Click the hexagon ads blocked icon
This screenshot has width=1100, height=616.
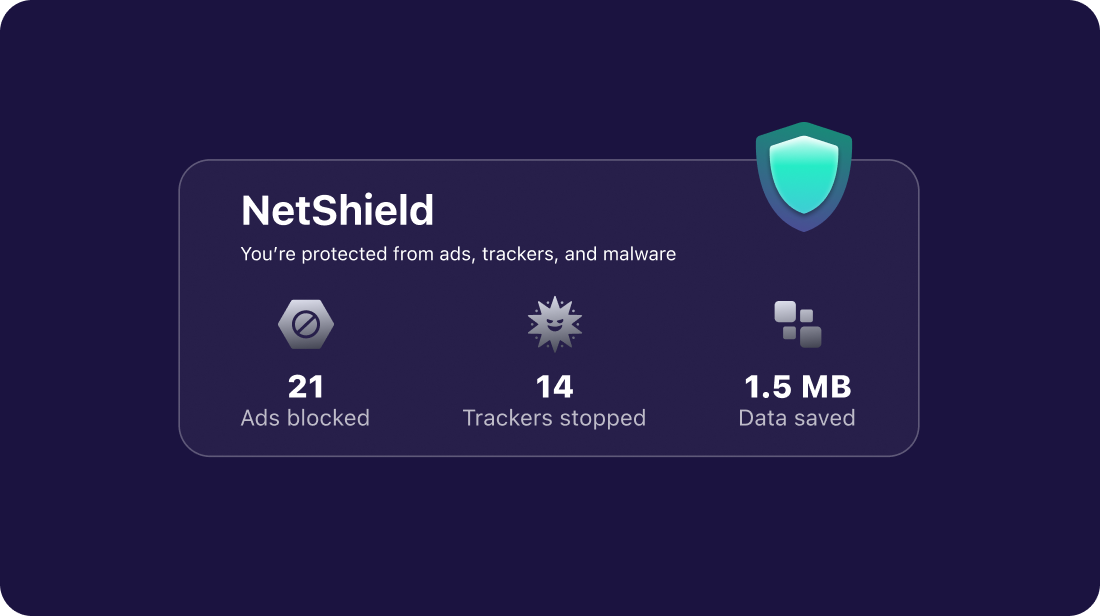(306, 325)
